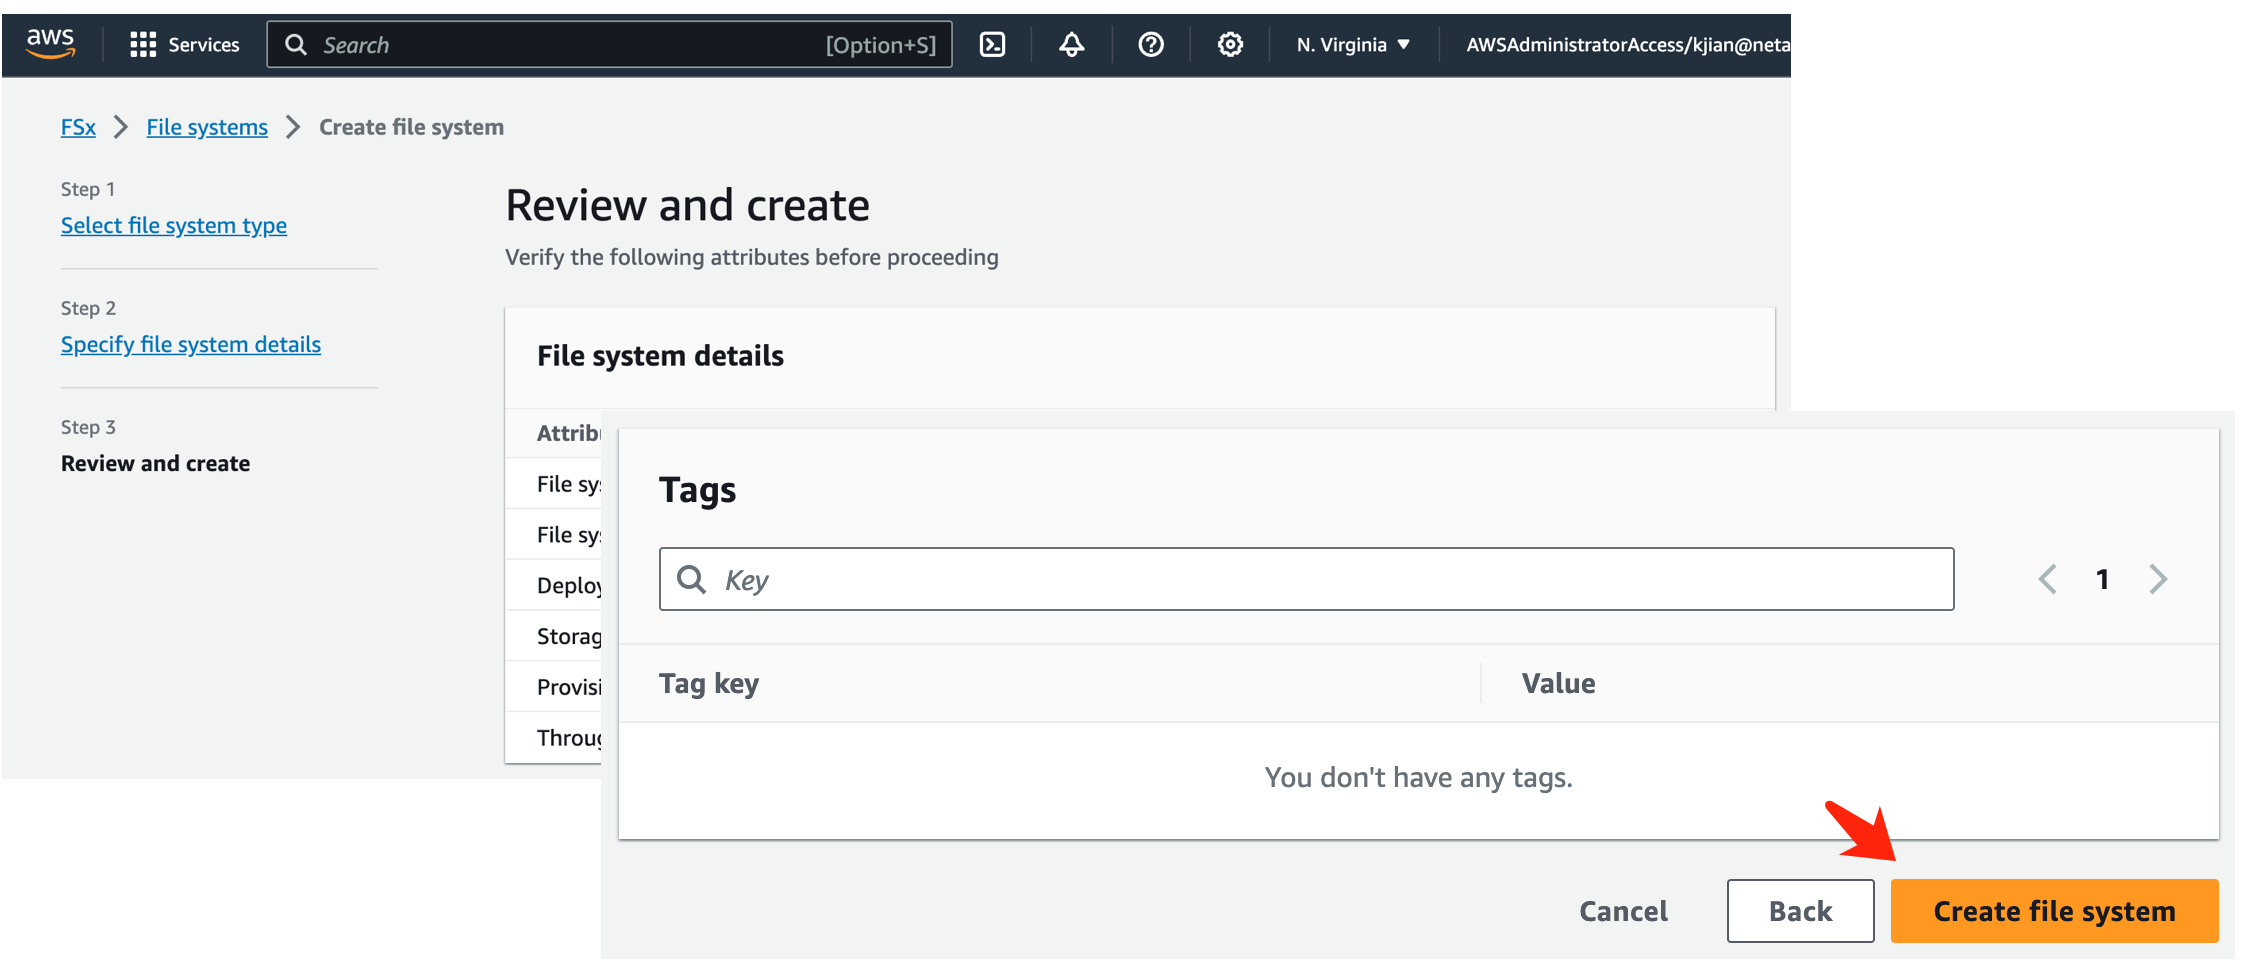Cancel the file system creation
The height and width of the screenshot is (964, 2254).
coord(1623,911)
